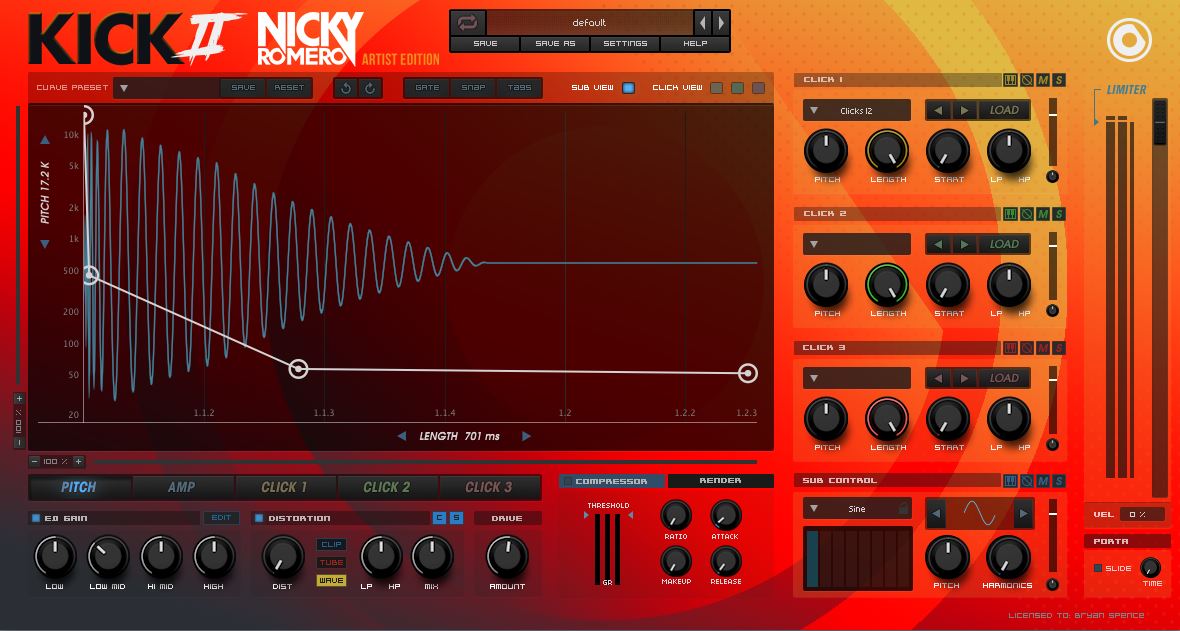Click the Click 1 vertical volume slider
This screenshot has height=631, width=1180.
[x=1053, y=132]
